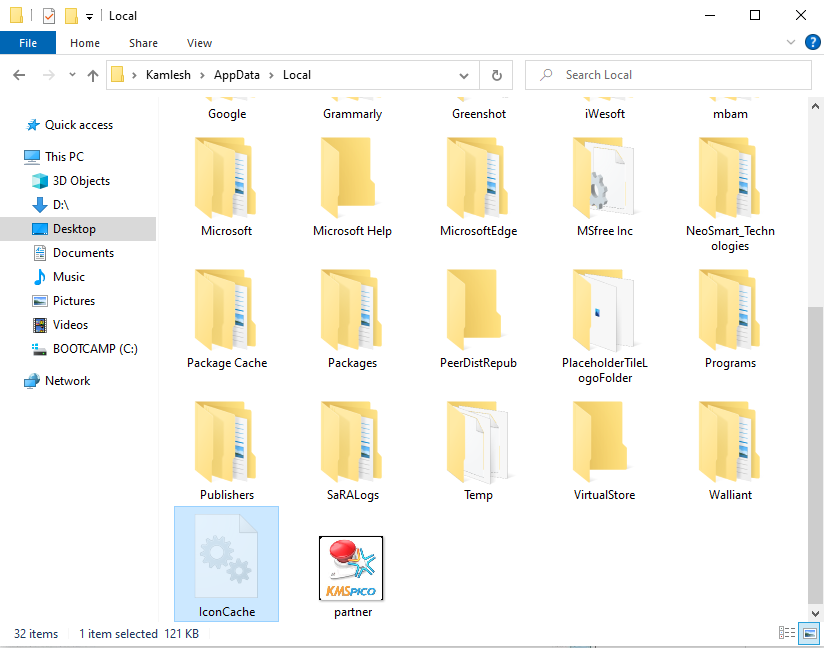Select the BOOTCAMP (C:) drive
824x648 pixels.
click(94, 349)
